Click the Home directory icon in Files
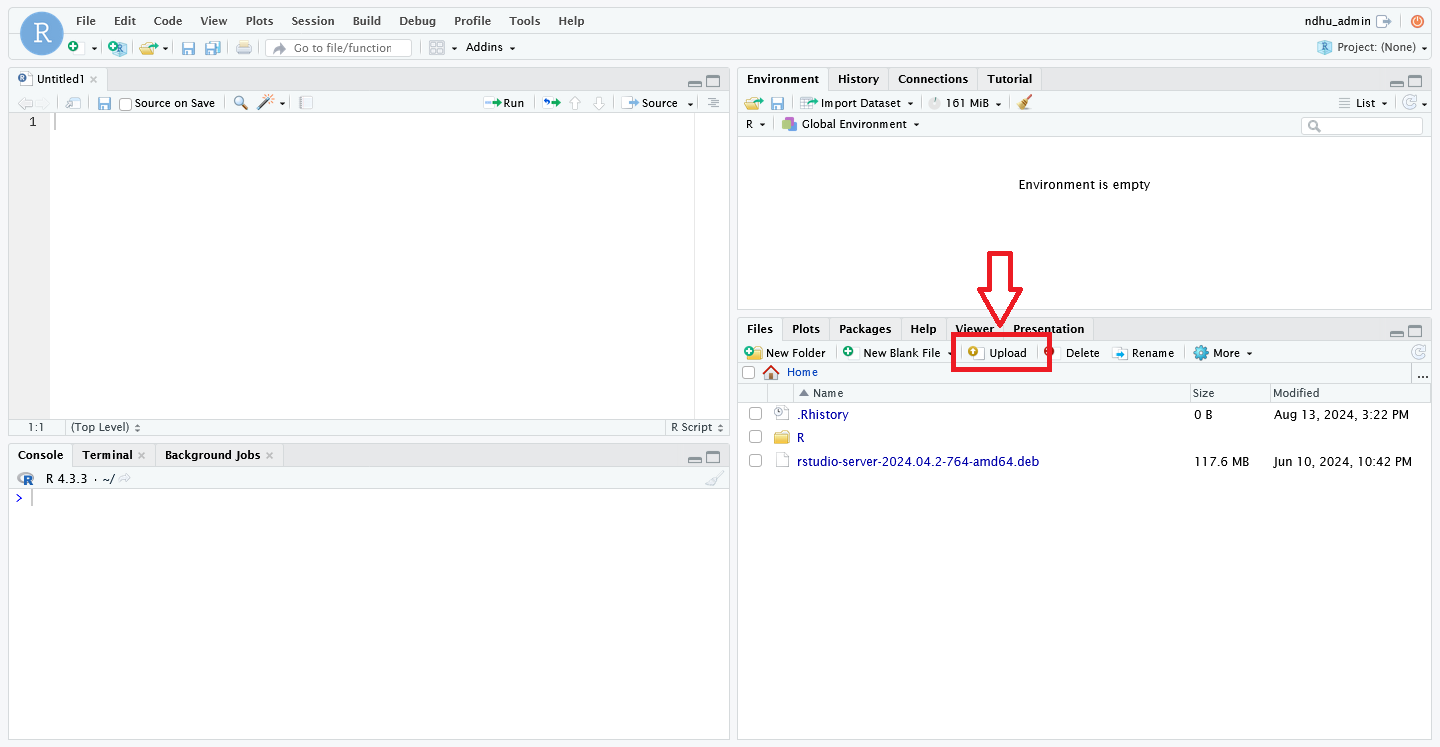 pos(771,372)
